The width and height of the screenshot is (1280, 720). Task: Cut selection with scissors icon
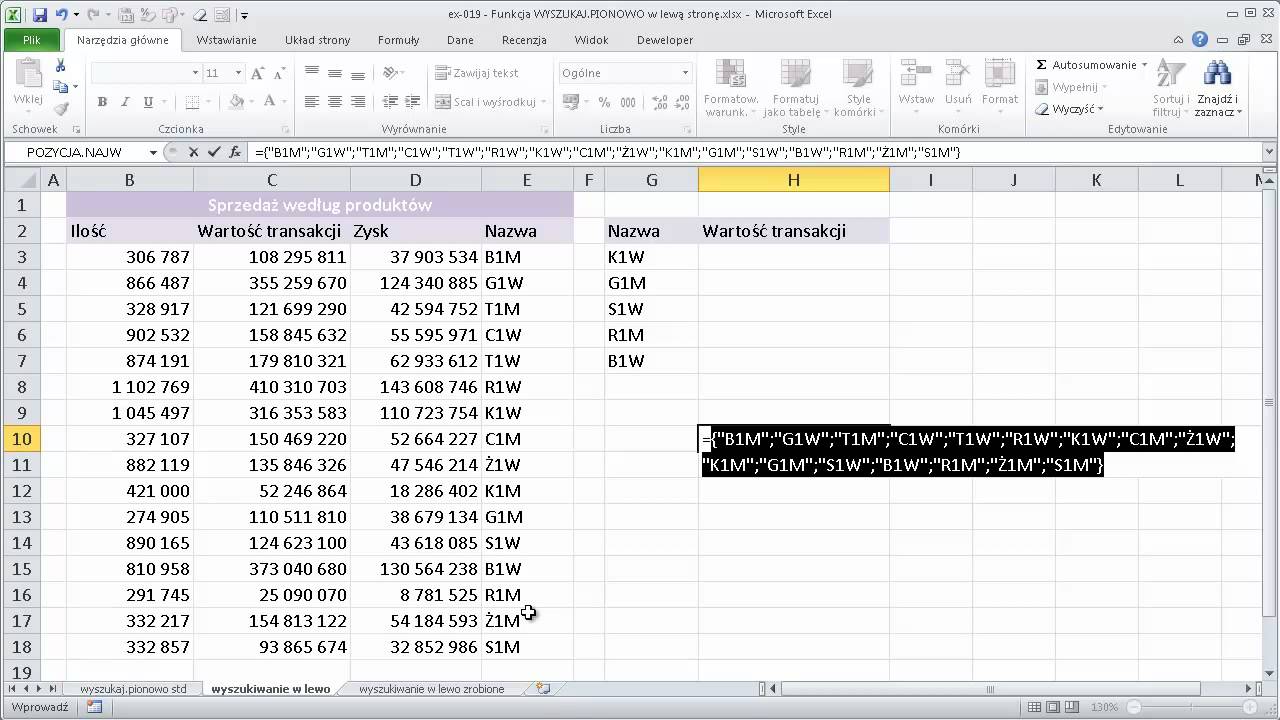tap(60, 65)
